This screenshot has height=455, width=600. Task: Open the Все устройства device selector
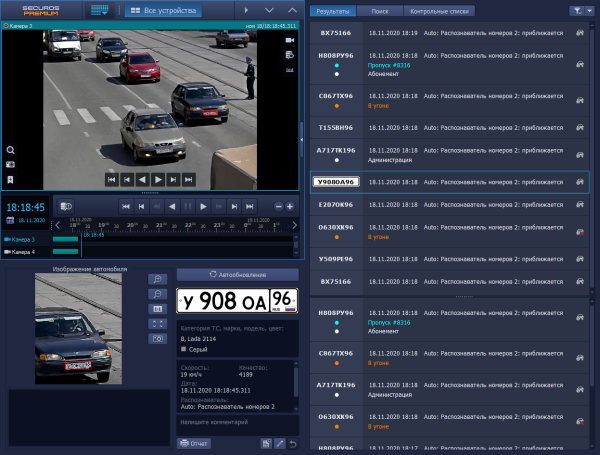click(164, 10)
